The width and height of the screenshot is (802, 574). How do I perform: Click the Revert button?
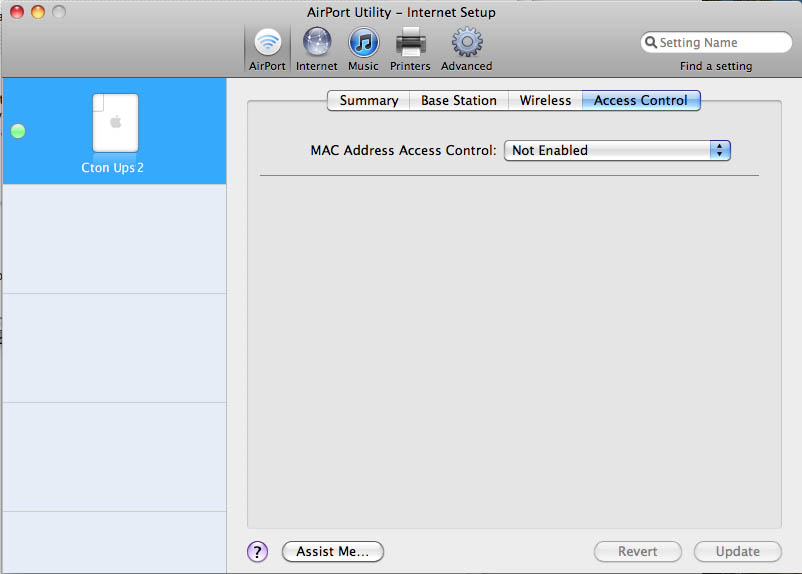pyautogui.click(x=637, y=551)
